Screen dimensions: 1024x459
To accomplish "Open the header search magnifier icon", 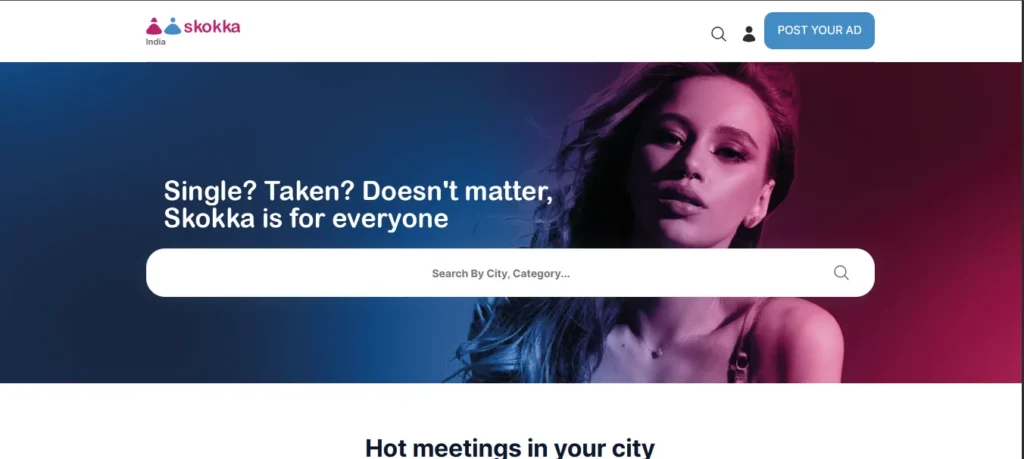I will click(x=718, y=34).
